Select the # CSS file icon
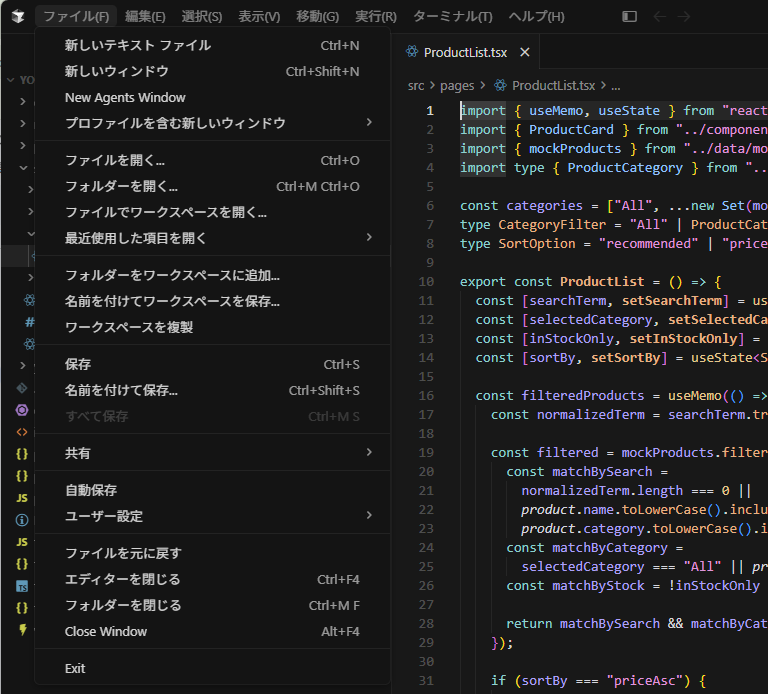 [x=29, y=322]
